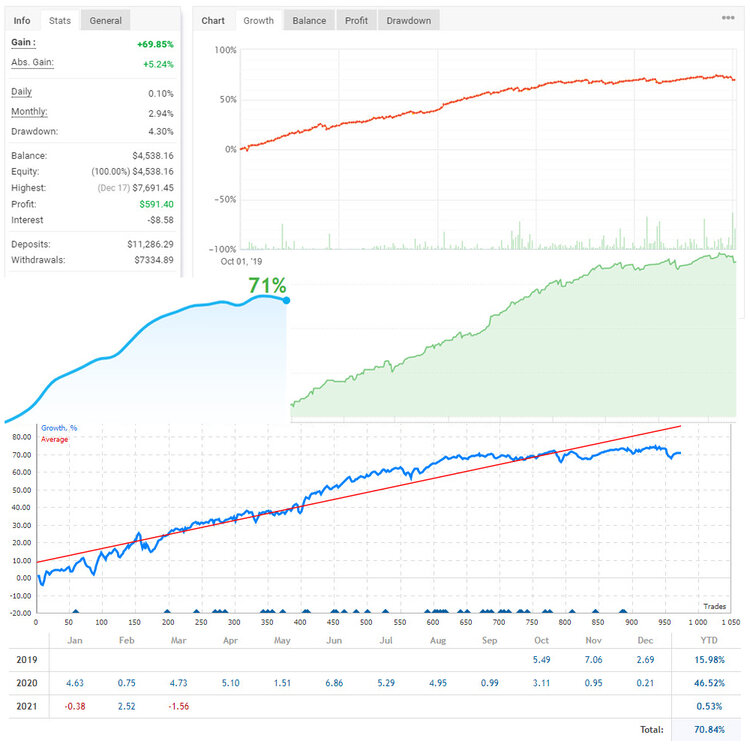Click the 2020 April cell 5.10
Image resolution: width=750 pixels, height=750 pixels.
click(231, 683)
